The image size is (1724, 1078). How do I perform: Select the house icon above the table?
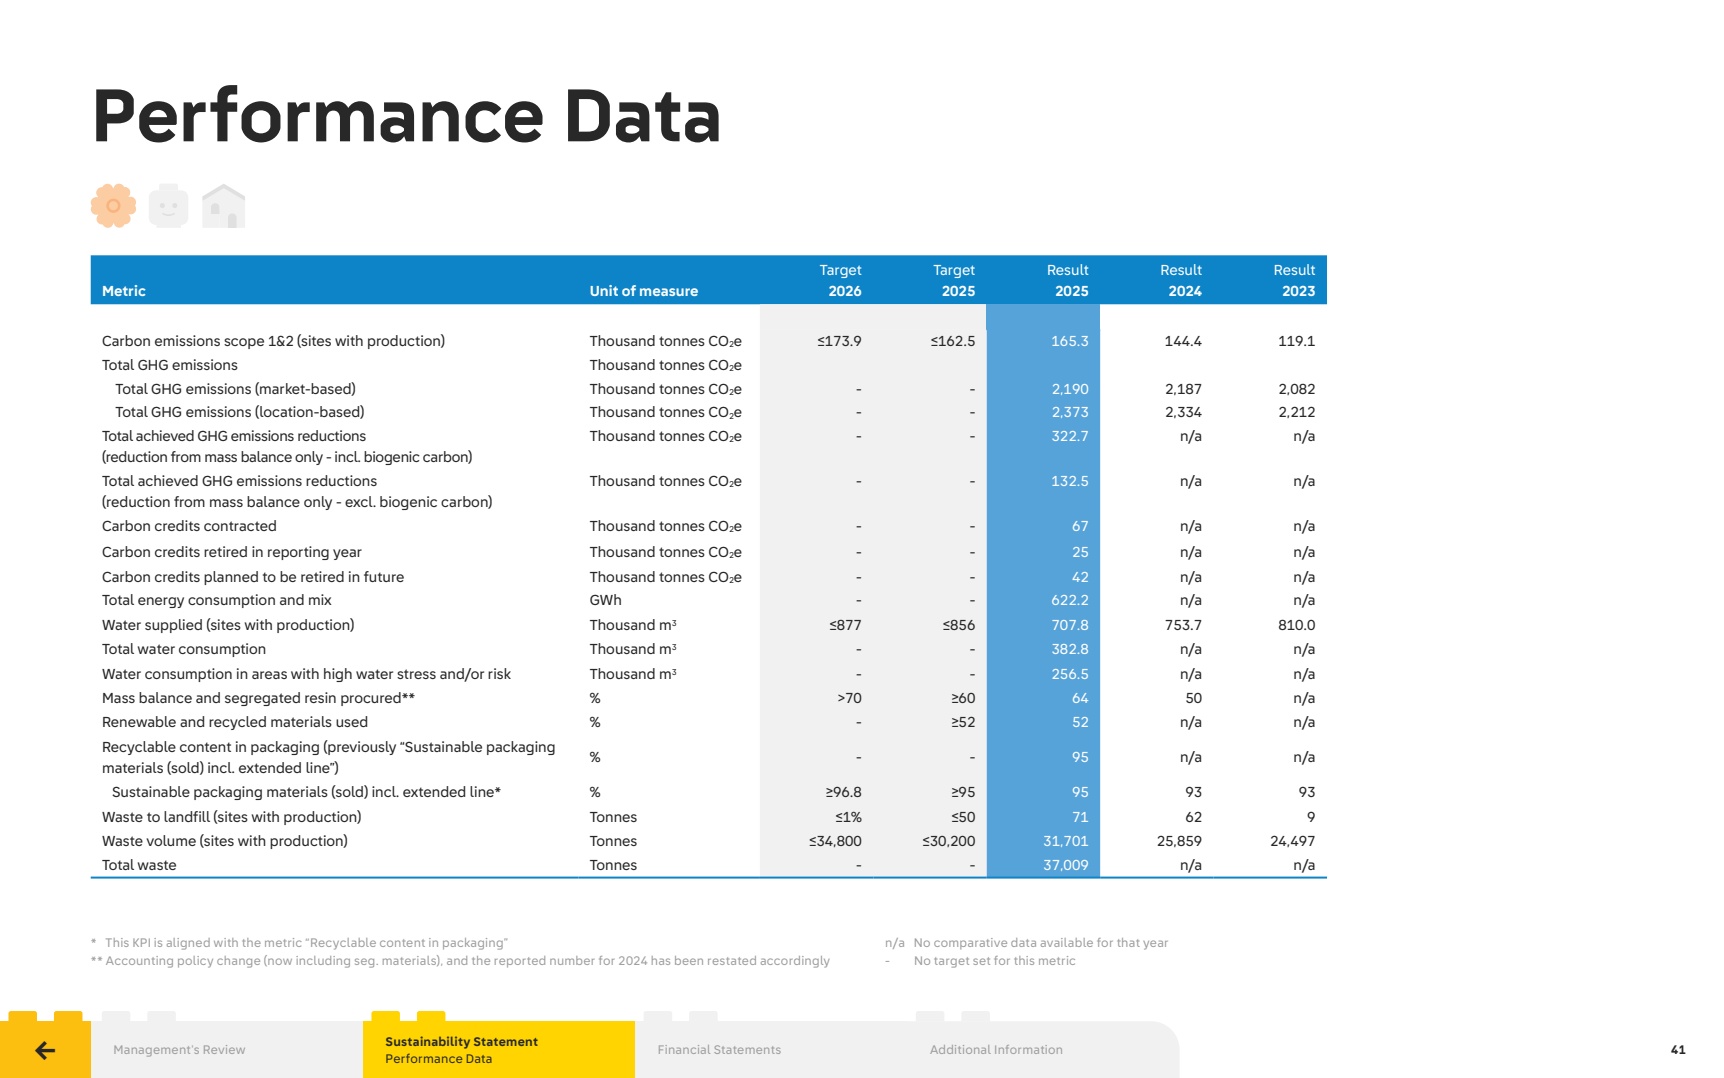coord(224,205)
